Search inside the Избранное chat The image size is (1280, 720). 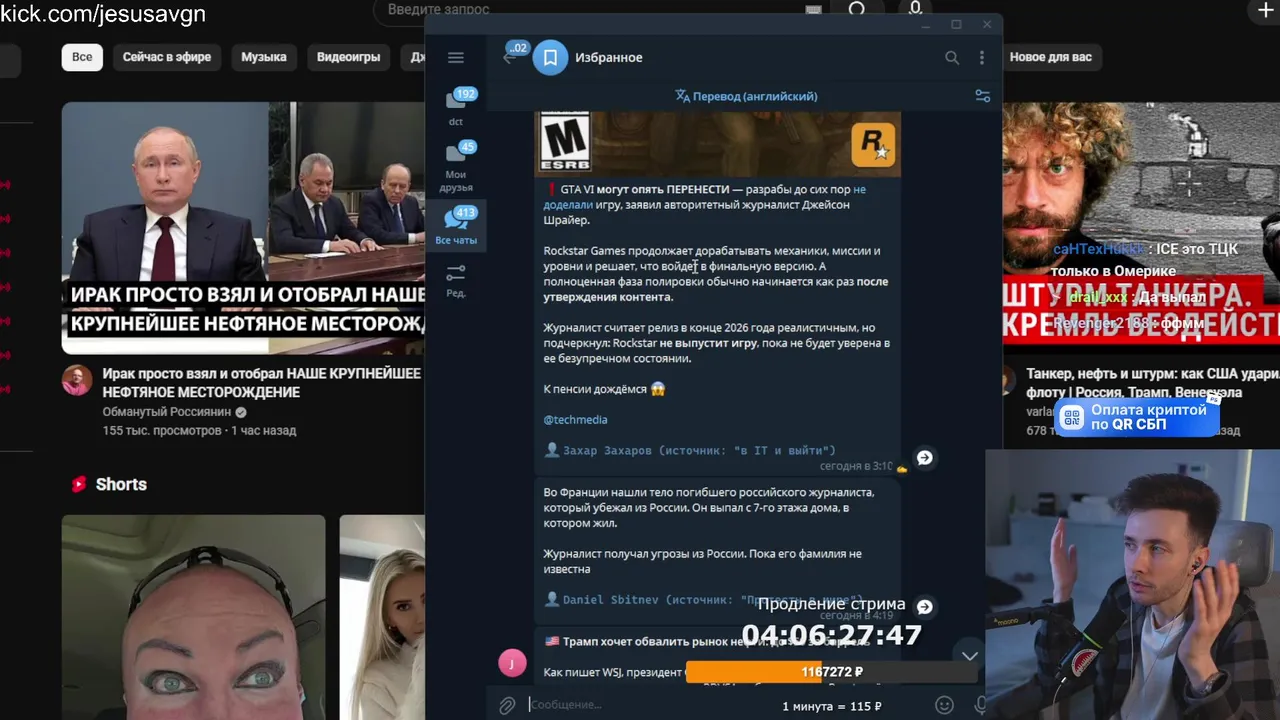pyautogui.click(x=952, y=58)
